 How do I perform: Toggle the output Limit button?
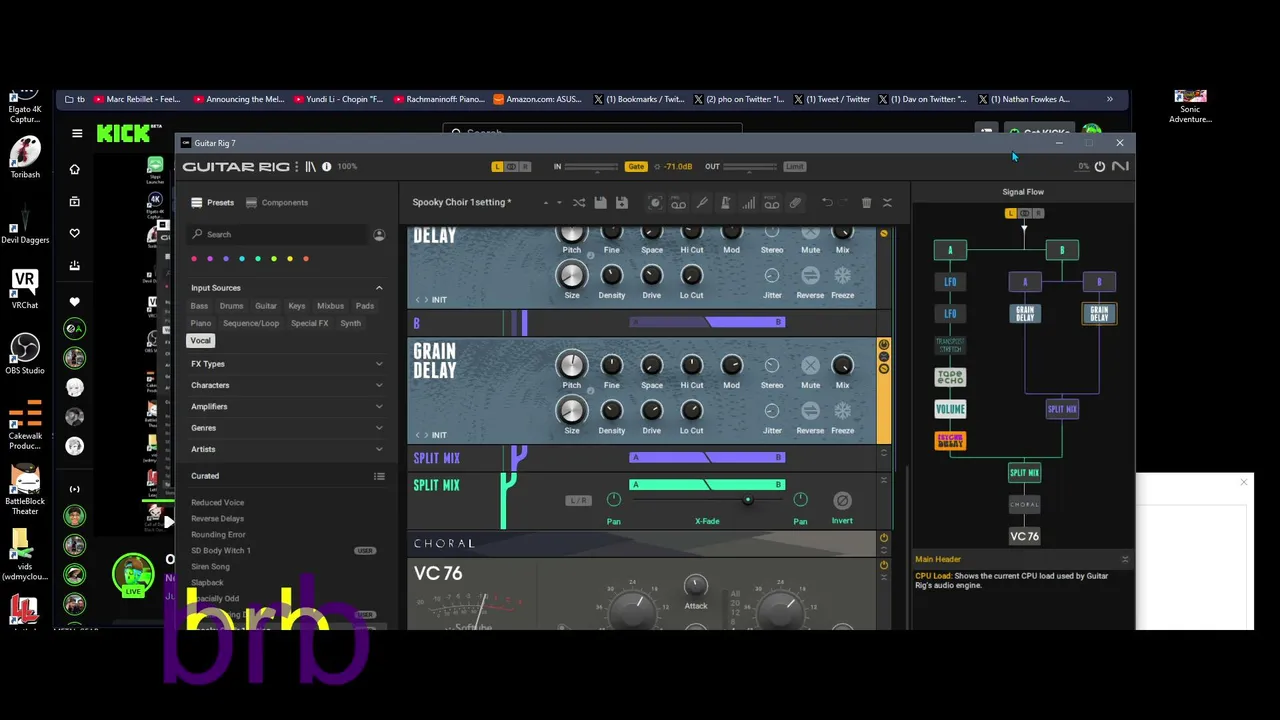click(794, 167)
